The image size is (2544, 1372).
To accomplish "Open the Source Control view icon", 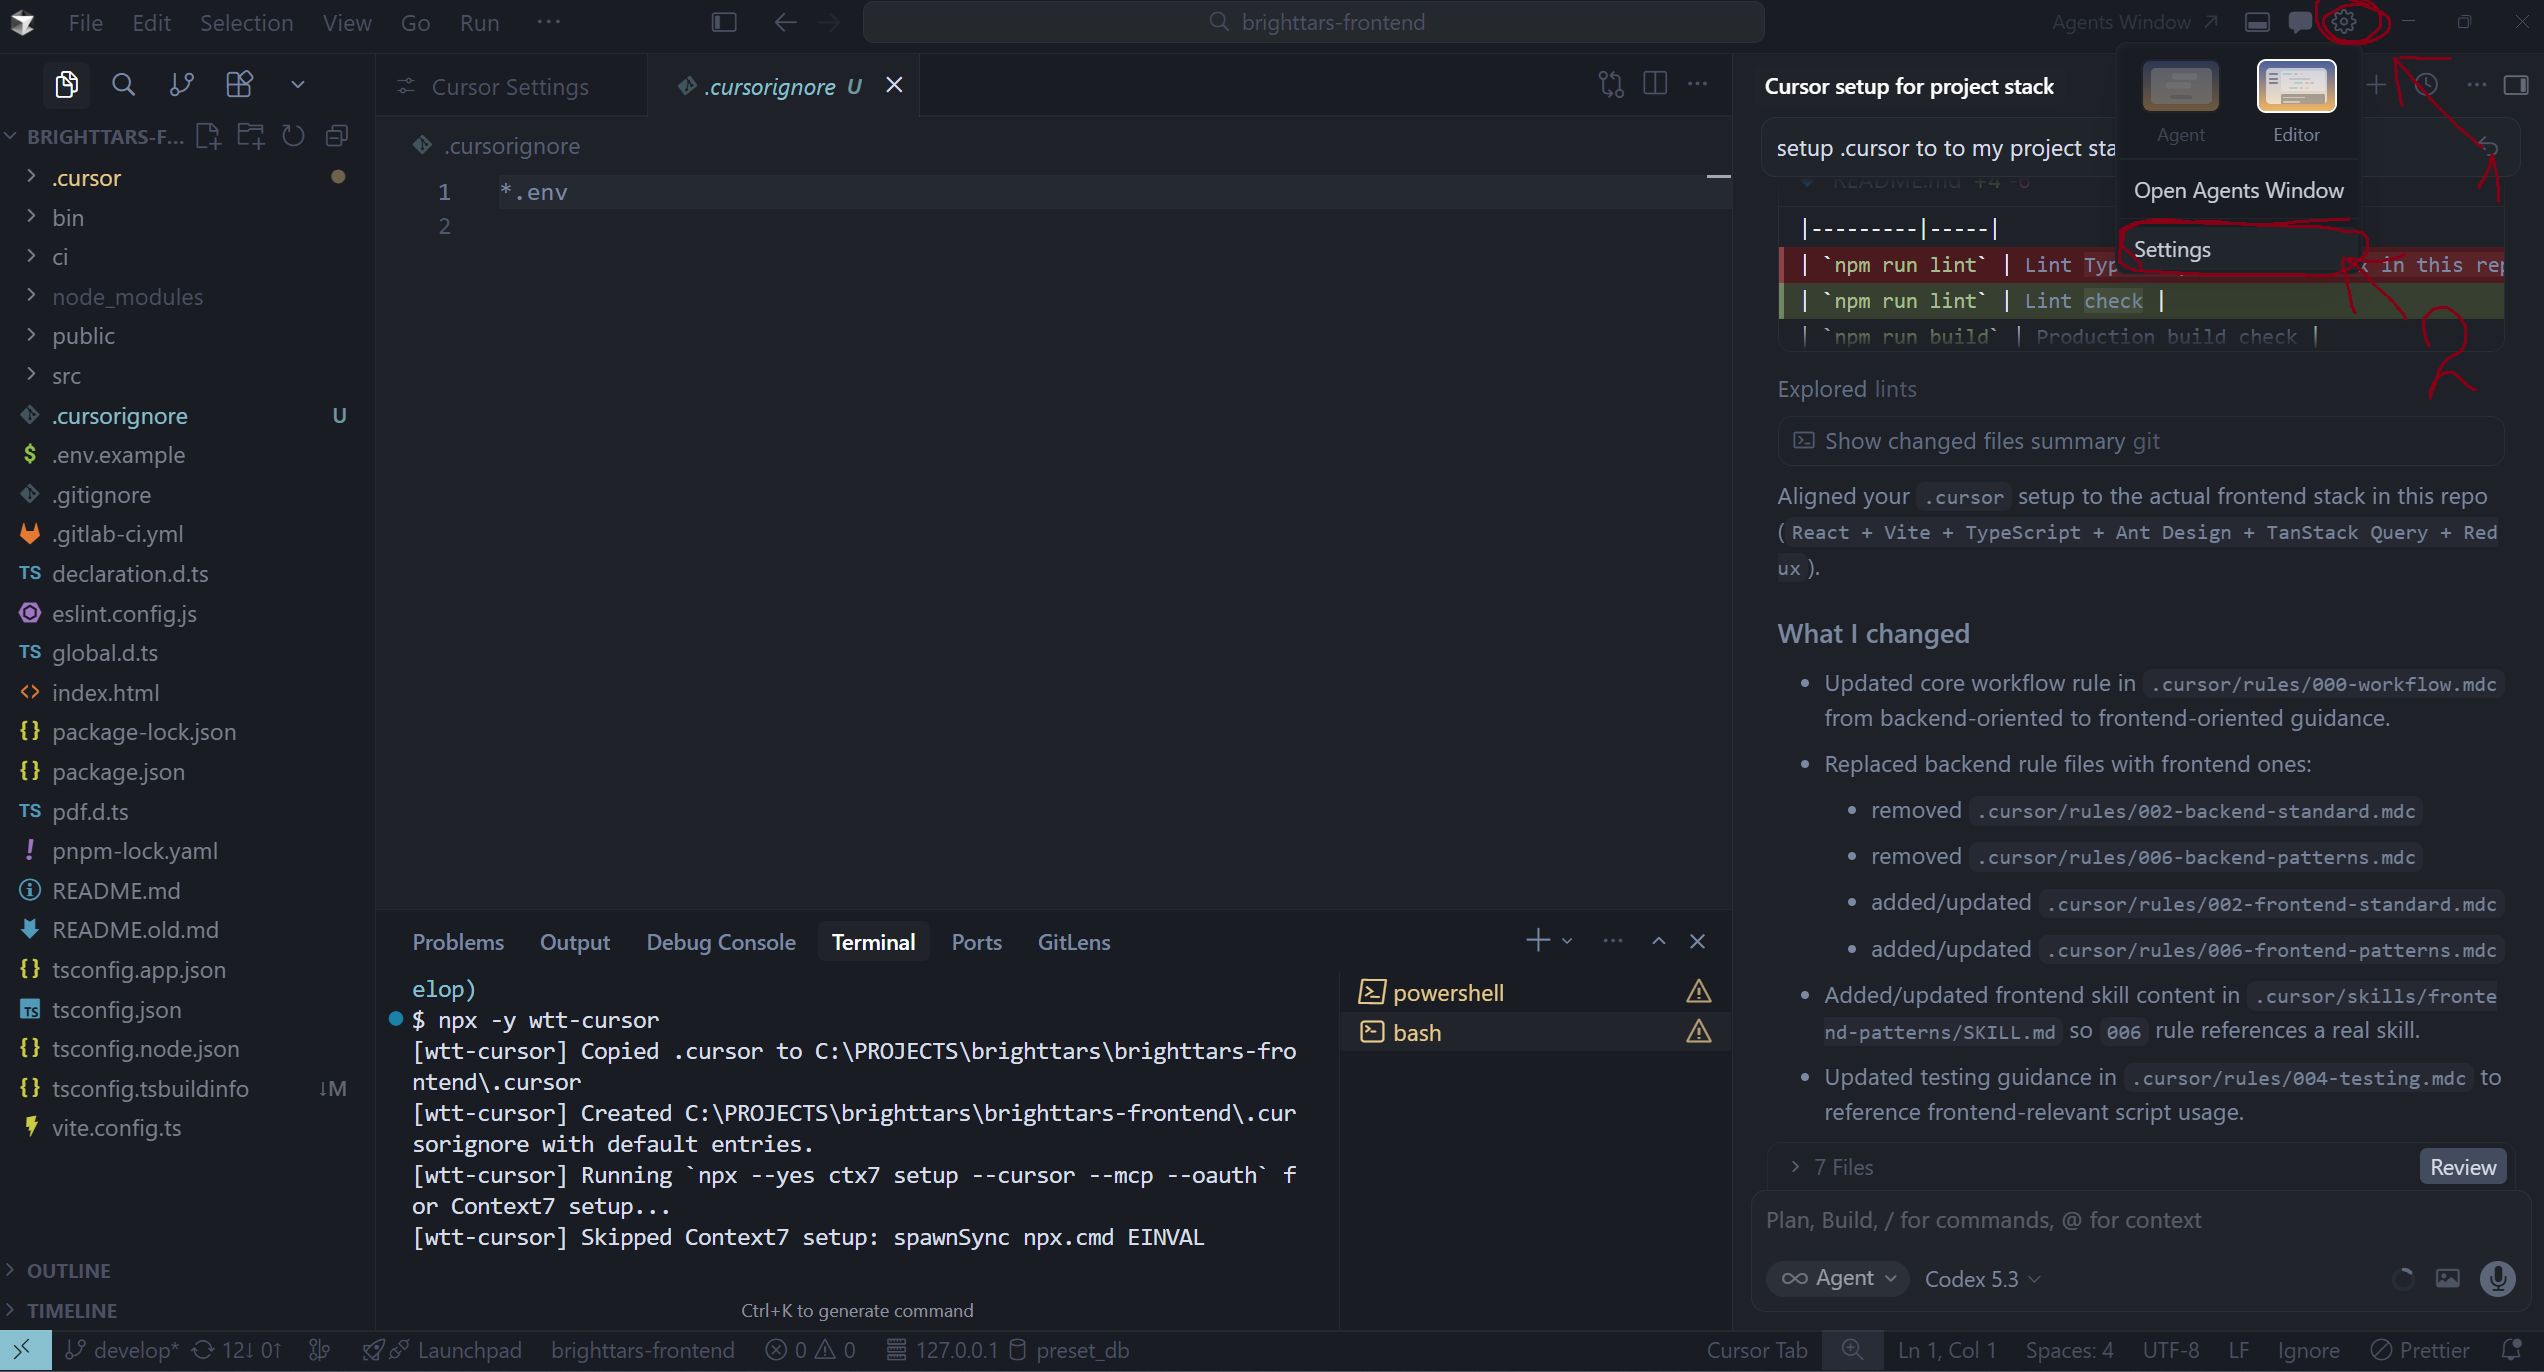I will (181, 85).
